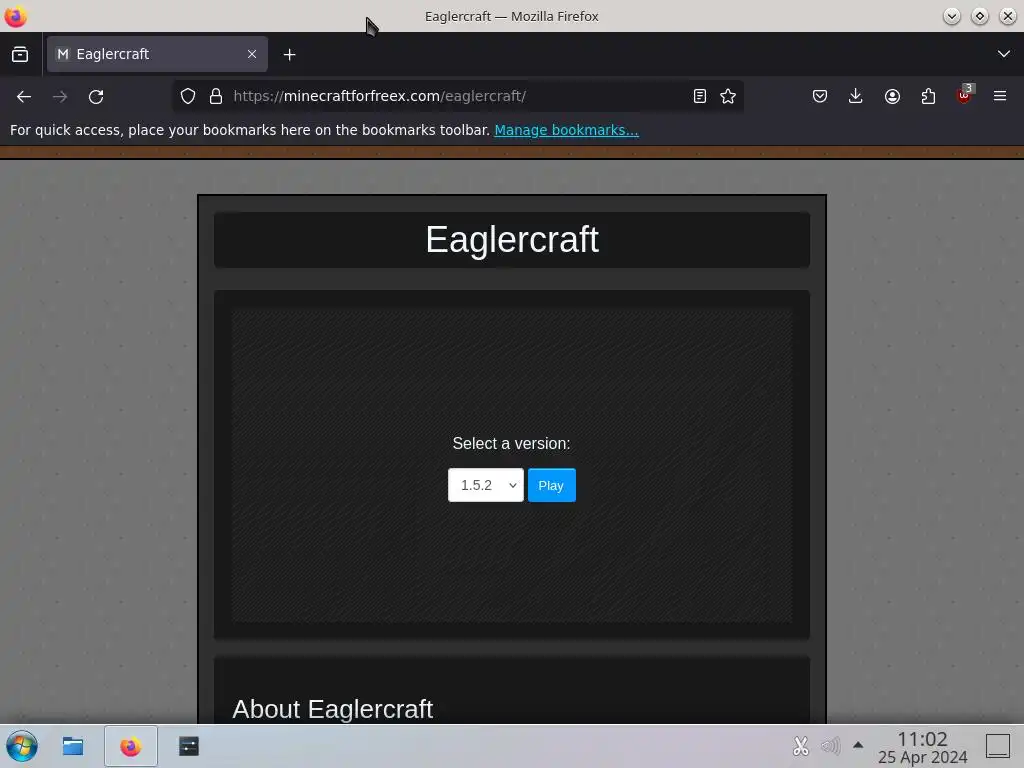This screenshot has height=768, width=1024.
Task: Click the blue Play button
Action: (x=551, y=485)
